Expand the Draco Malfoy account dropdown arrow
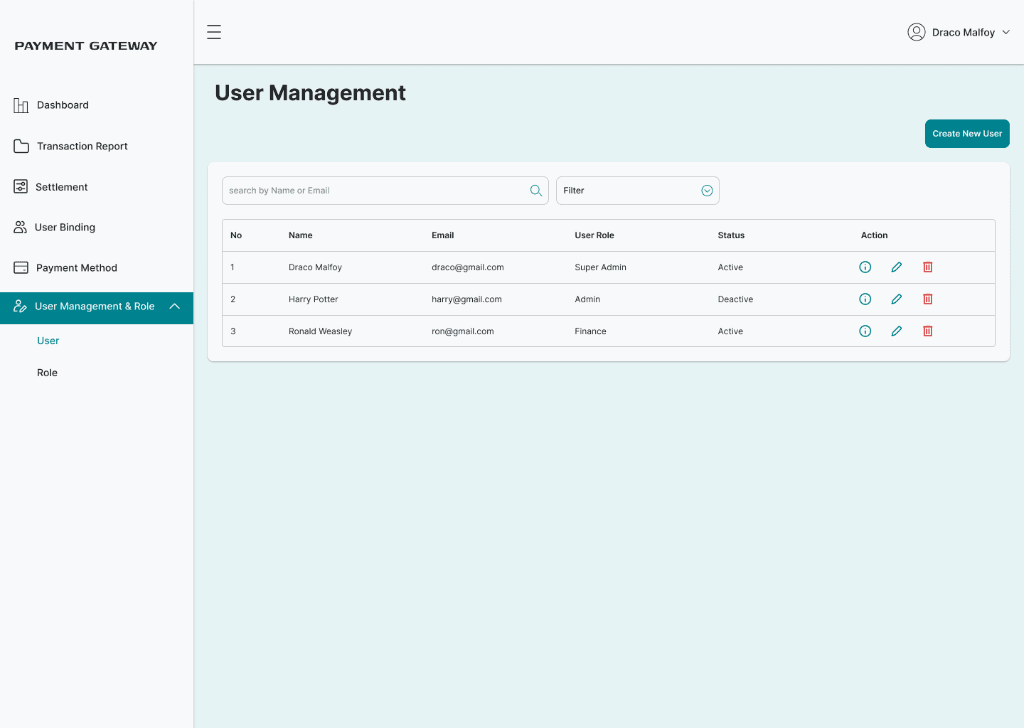This screenshot has width=1024, height=728. tap(1006, 32)
